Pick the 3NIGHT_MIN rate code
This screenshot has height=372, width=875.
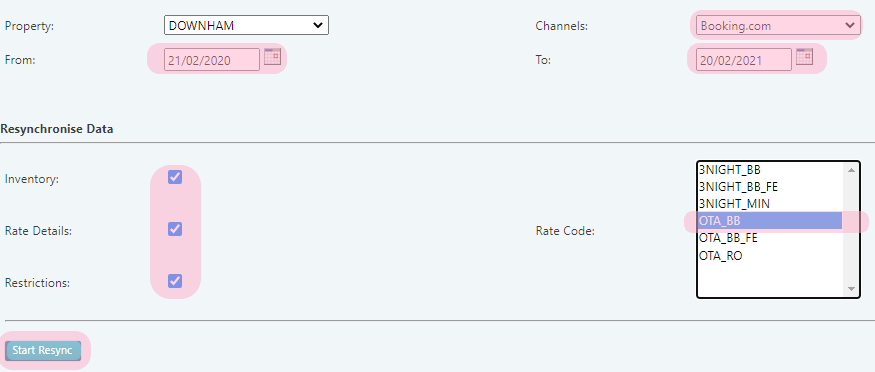pos(770,204)
